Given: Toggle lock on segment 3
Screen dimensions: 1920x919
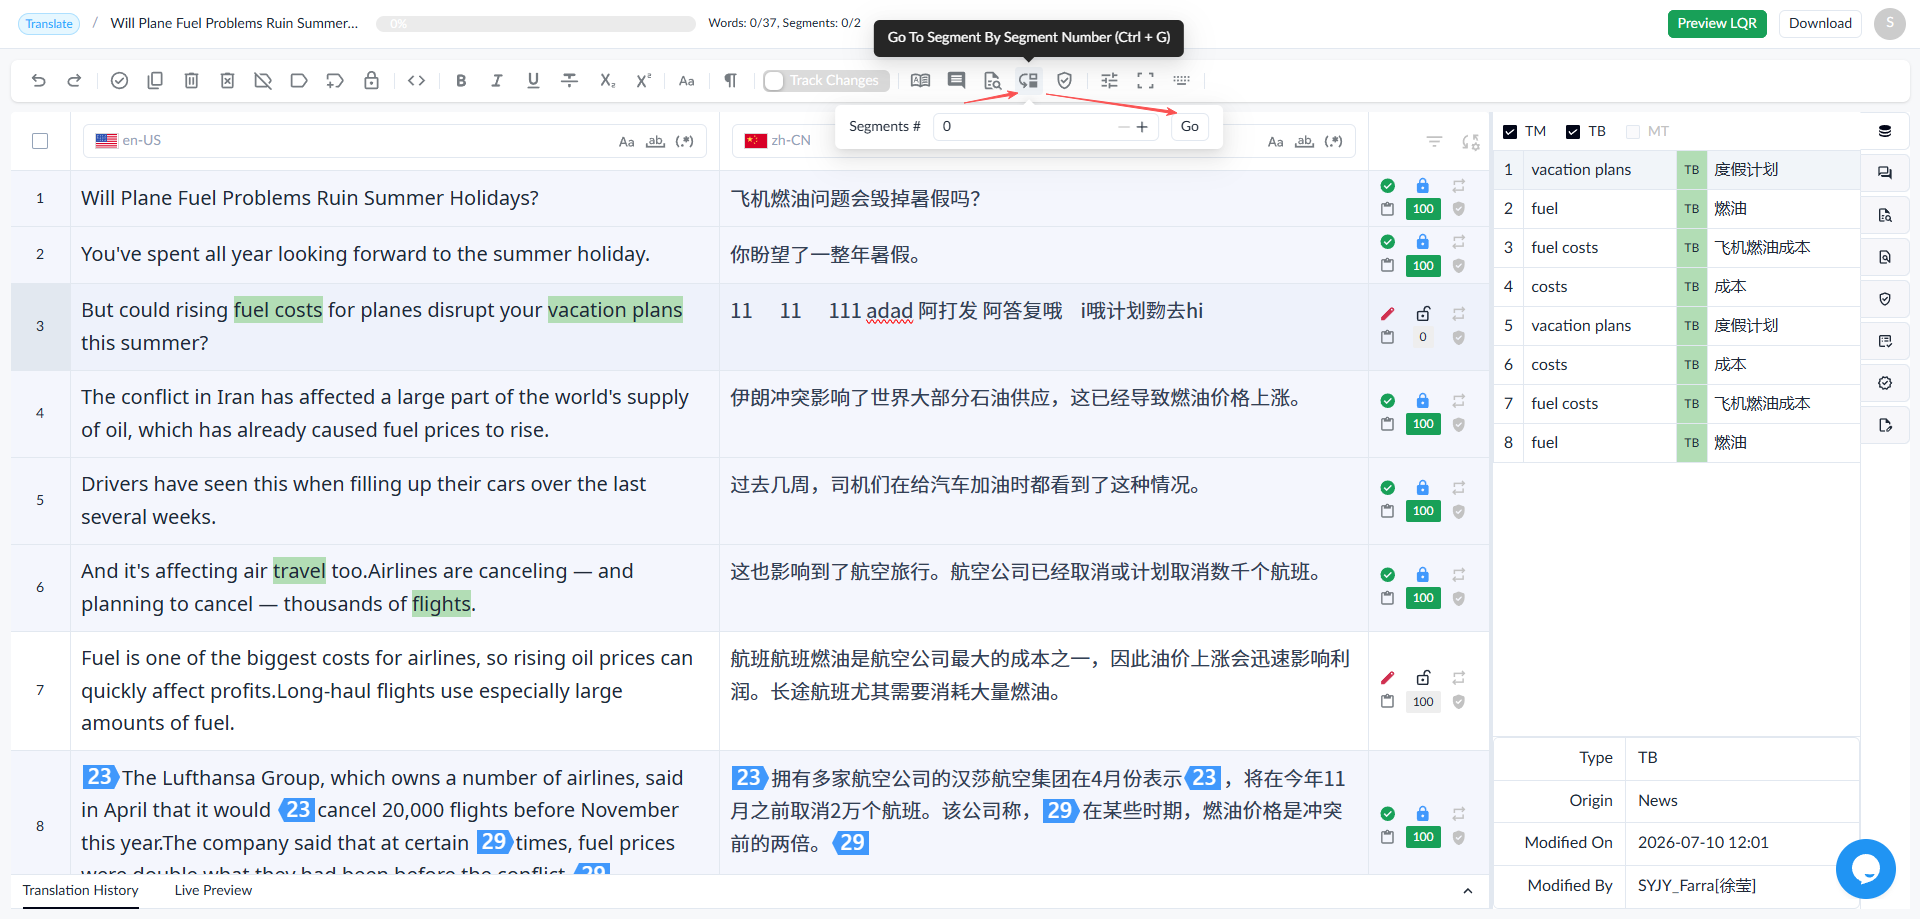Looking at the screenshot, I should pos(1423,313).
